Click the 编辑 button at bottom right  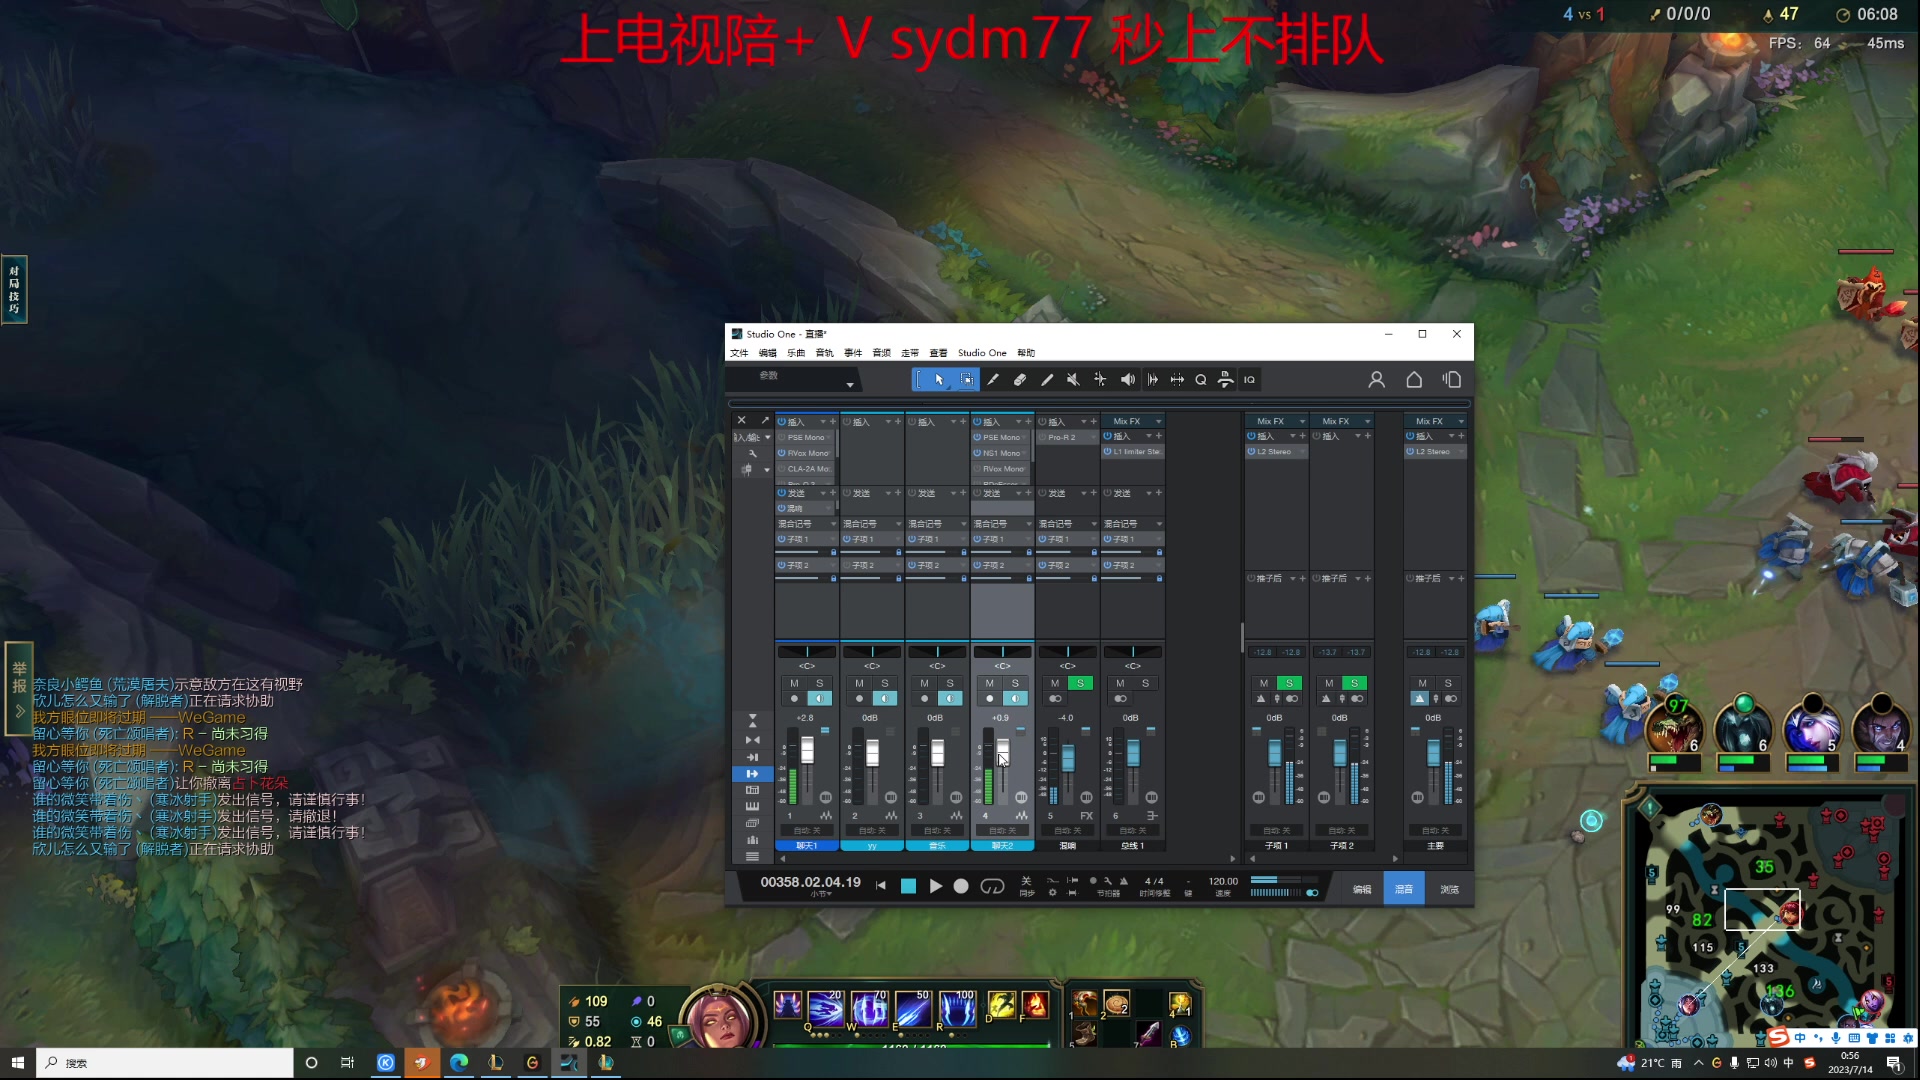point(1361,888)
